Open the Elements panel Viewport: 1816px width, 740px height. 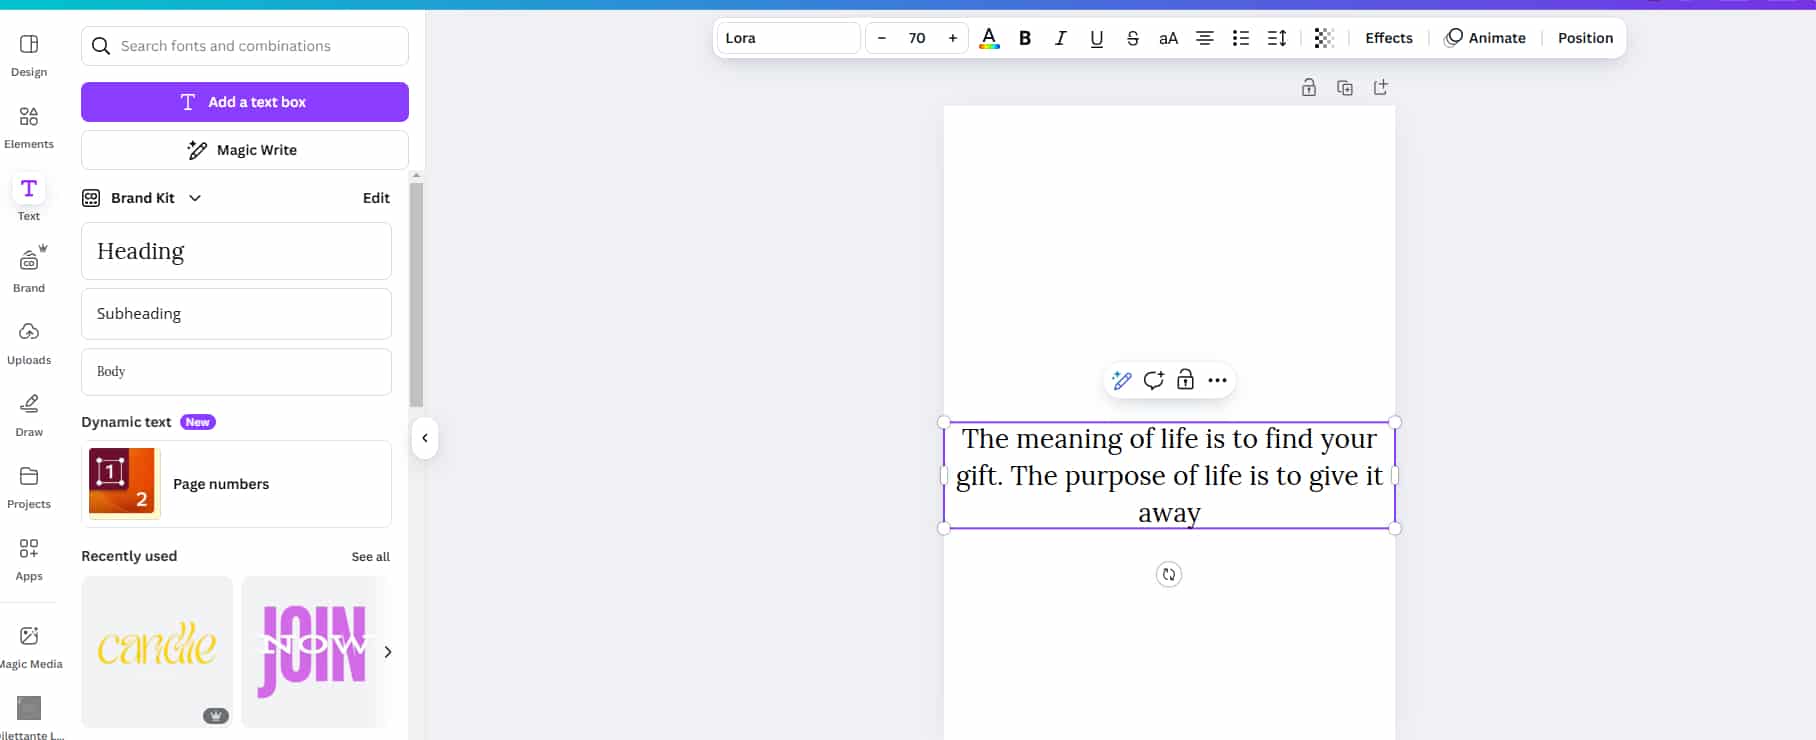(x=29, y=127)
